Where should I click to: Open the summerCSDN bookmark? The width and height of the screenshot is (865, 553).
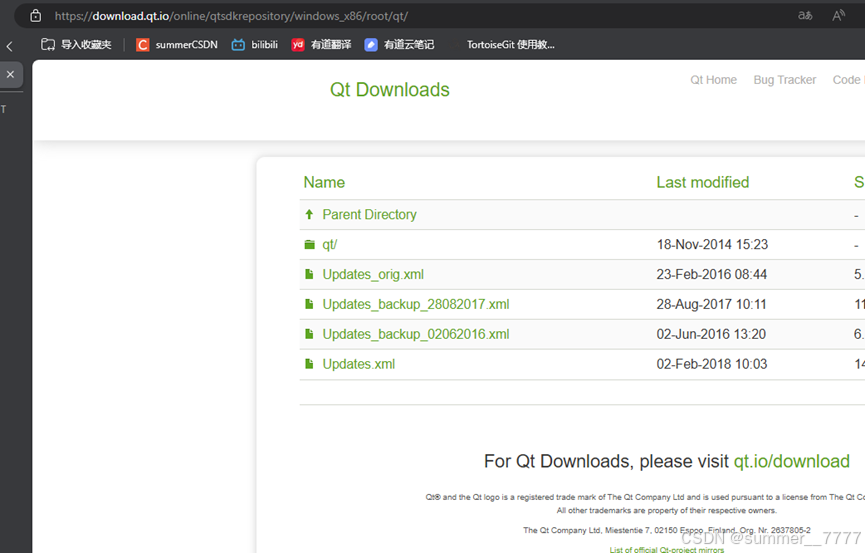tap(177, 45)
